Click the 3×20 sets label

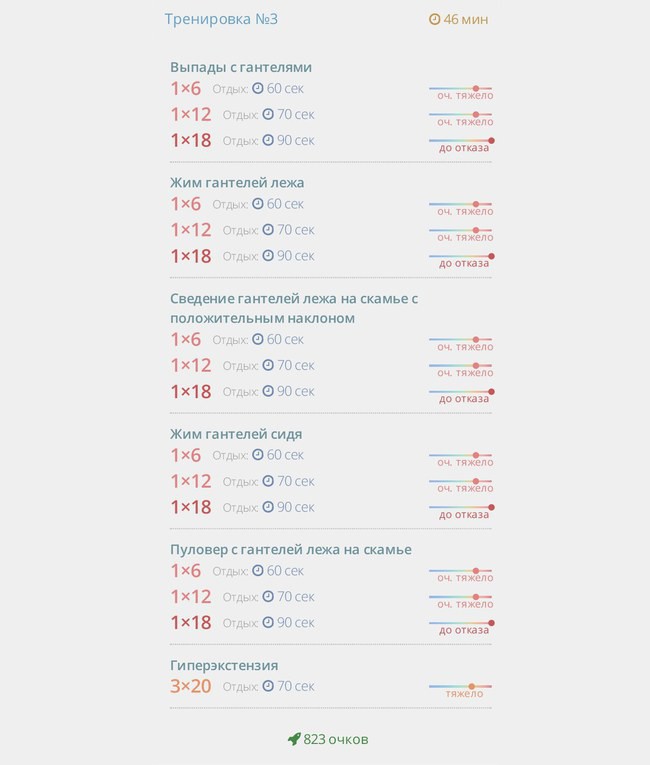coord(190,686)
